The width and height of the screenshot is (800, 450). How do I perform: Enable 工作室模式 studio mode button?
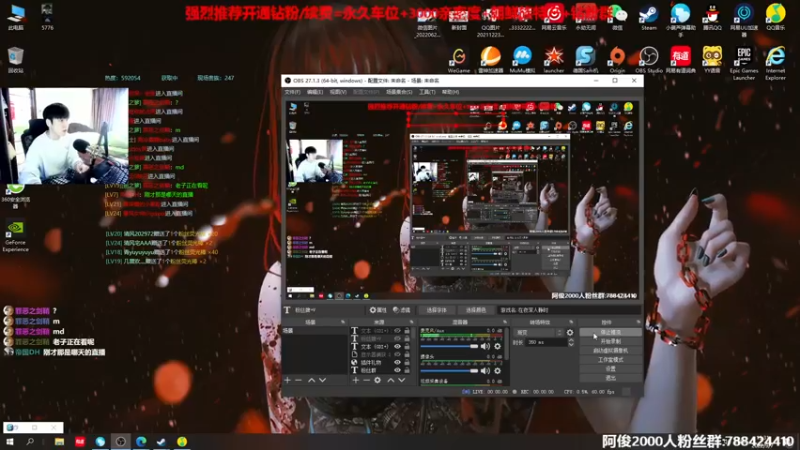click(610, 360)
